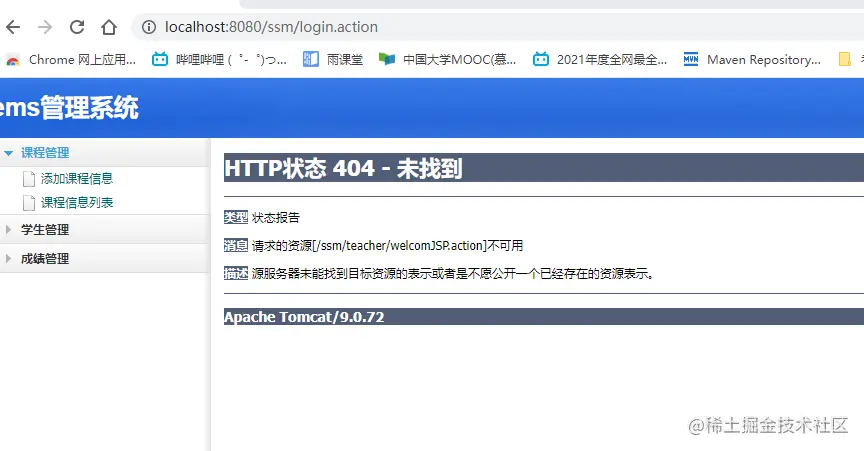The width and height of the screenshot is (864, 451).
Task: Open the 中国大学MOOC bookmark
Action: pos(447,60)
